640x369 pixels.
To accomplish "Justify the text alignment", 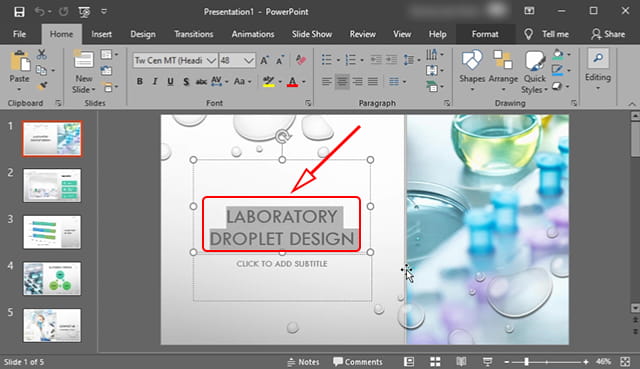I will point(373,82).
